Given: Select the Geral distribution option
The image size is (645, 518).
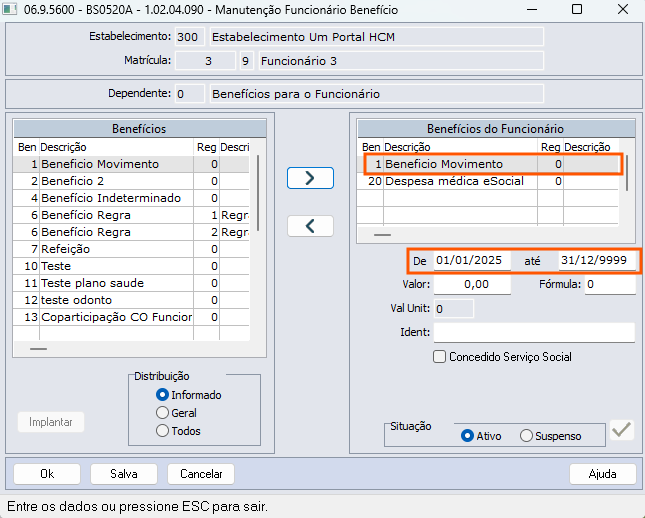Looking at the screenshot, I should (x=176, y=413).
